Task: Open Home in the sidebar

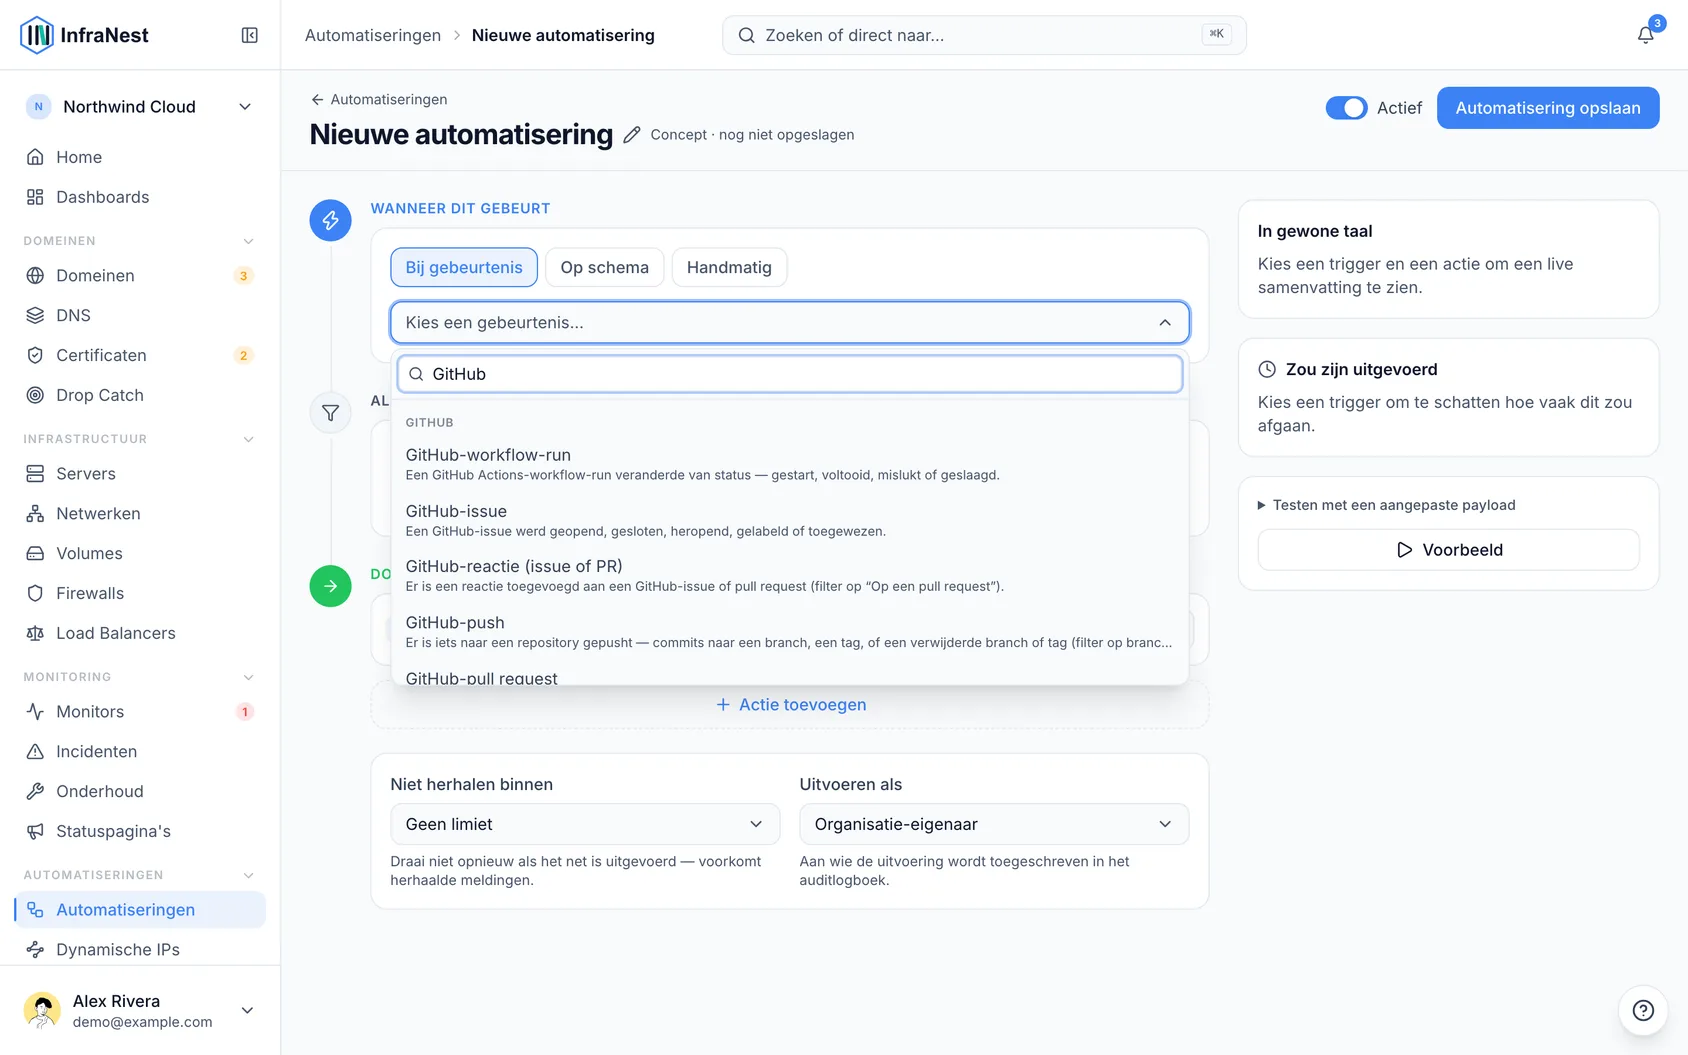Action: (x=140, y=157)
